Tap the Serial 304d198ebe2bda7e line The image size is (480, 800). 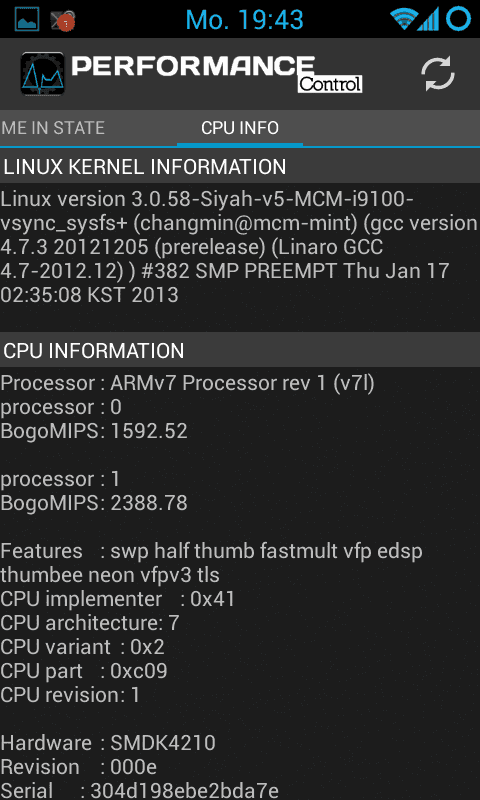click(x=139, y=791)
